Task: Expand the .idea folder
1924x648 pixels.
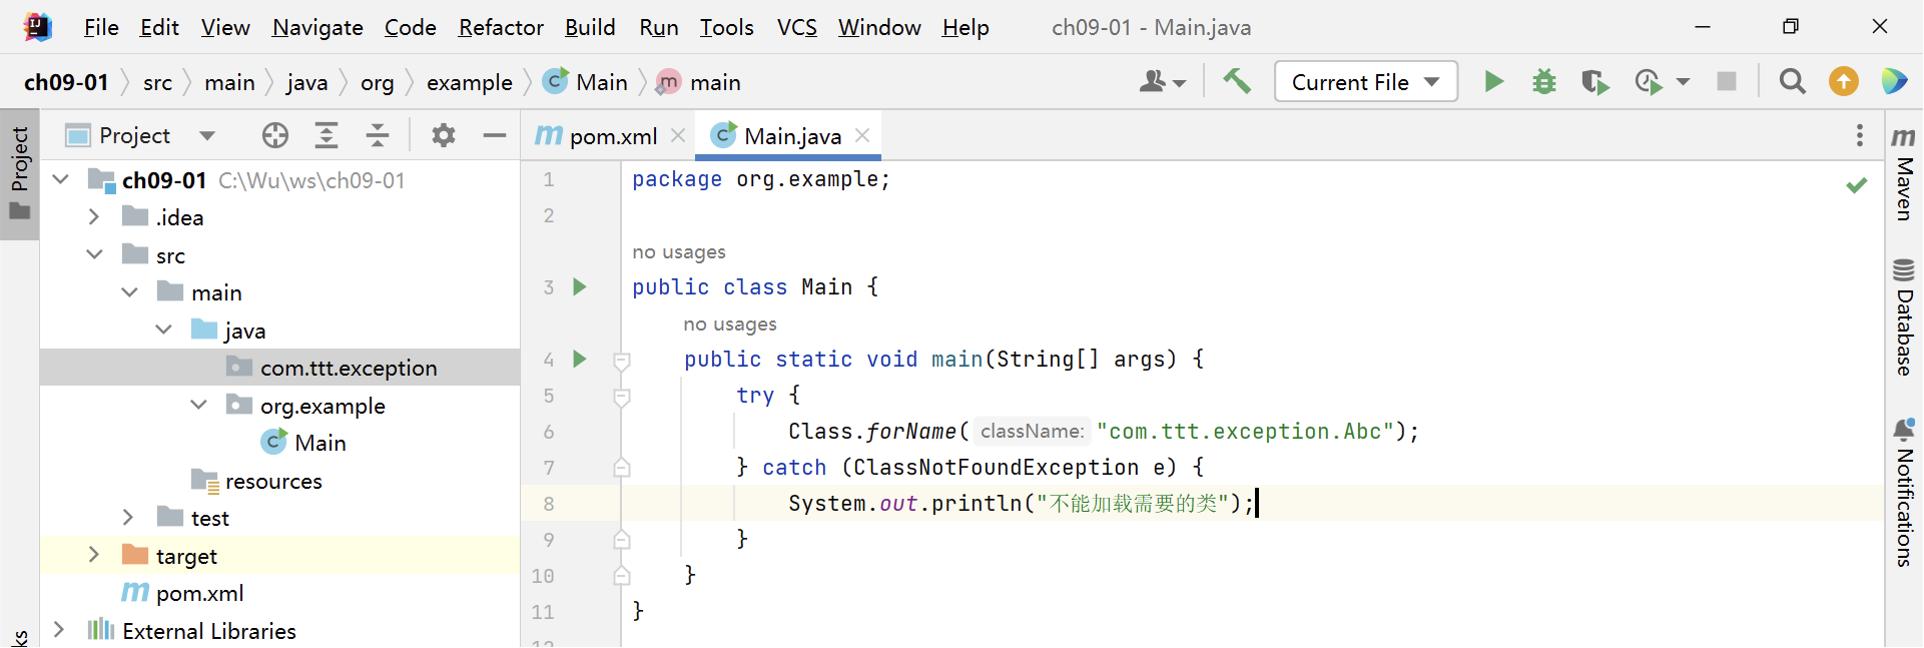Action: click(94, 217)
